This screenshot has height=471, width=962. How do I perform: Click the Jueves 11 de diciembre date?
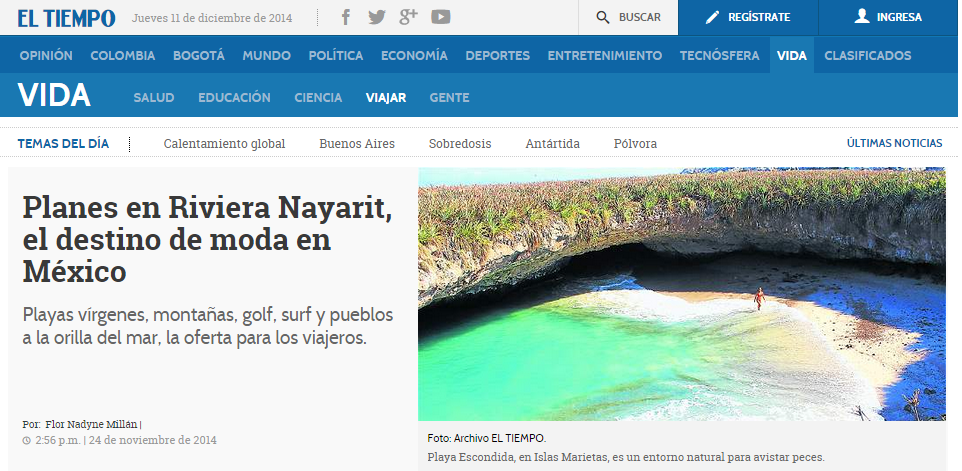212,18
